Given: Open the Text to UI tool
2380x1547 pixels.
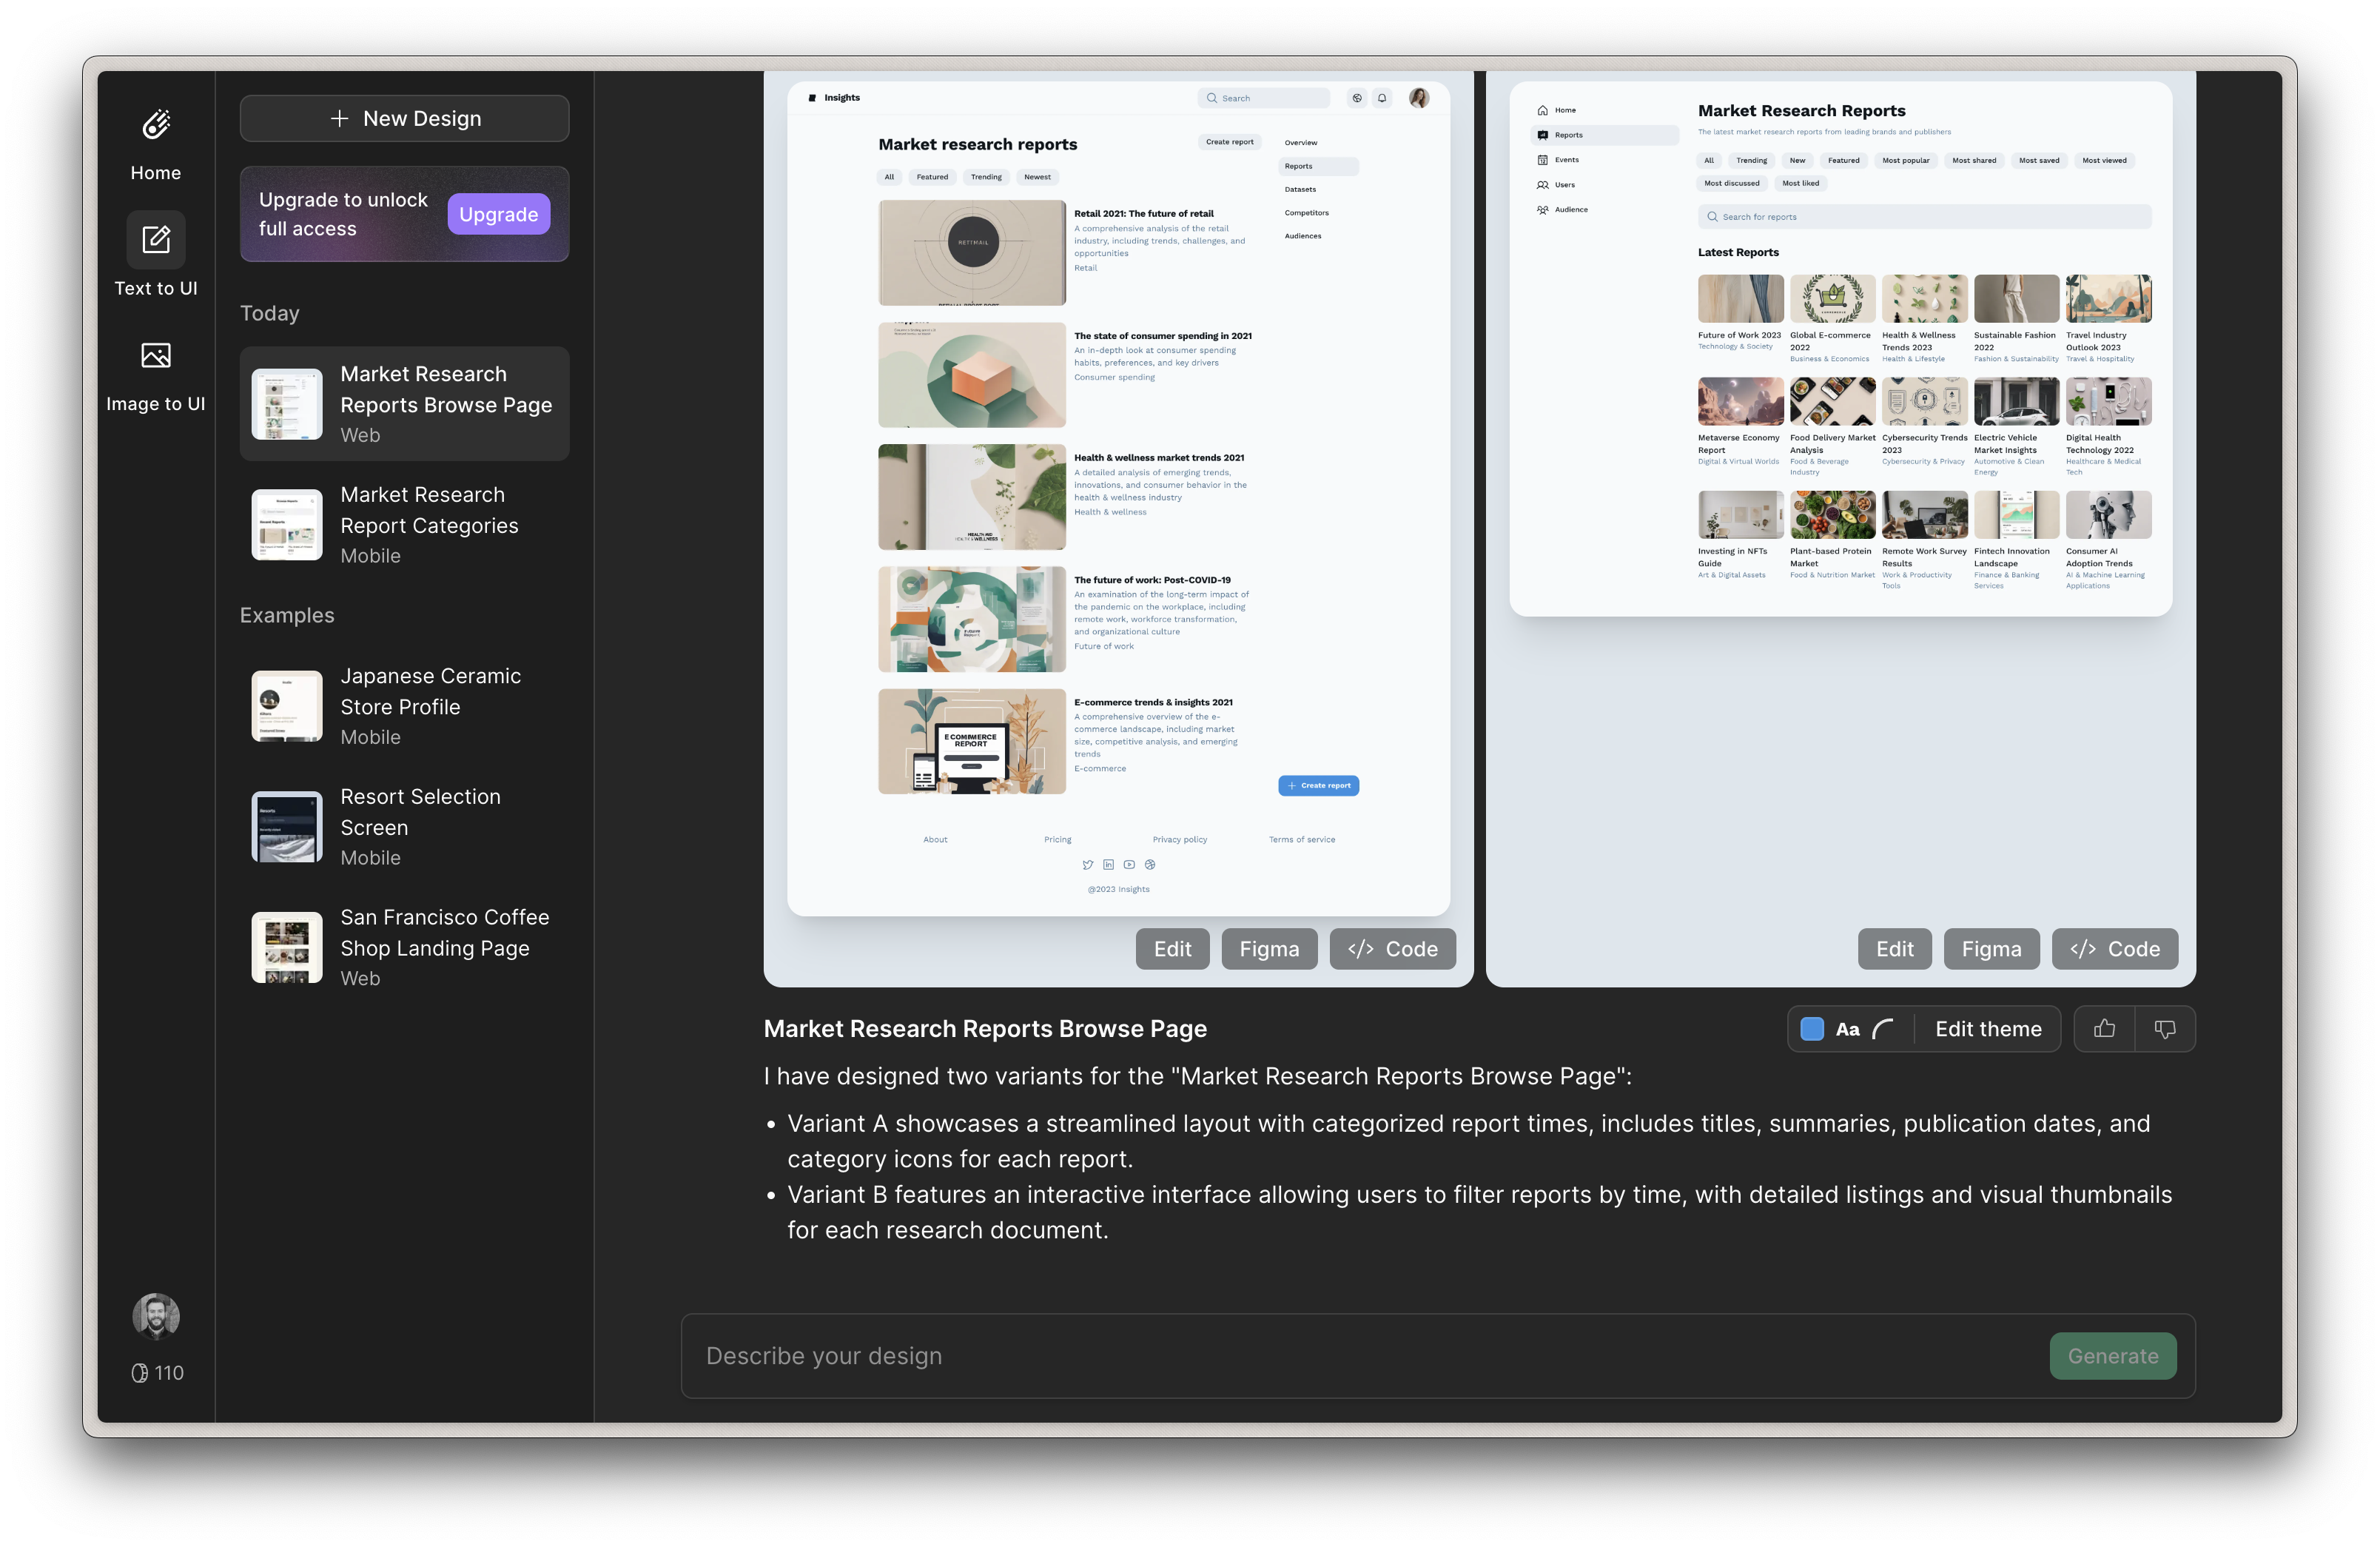Looking at the screenshot, I should click(x=156, y=241).
